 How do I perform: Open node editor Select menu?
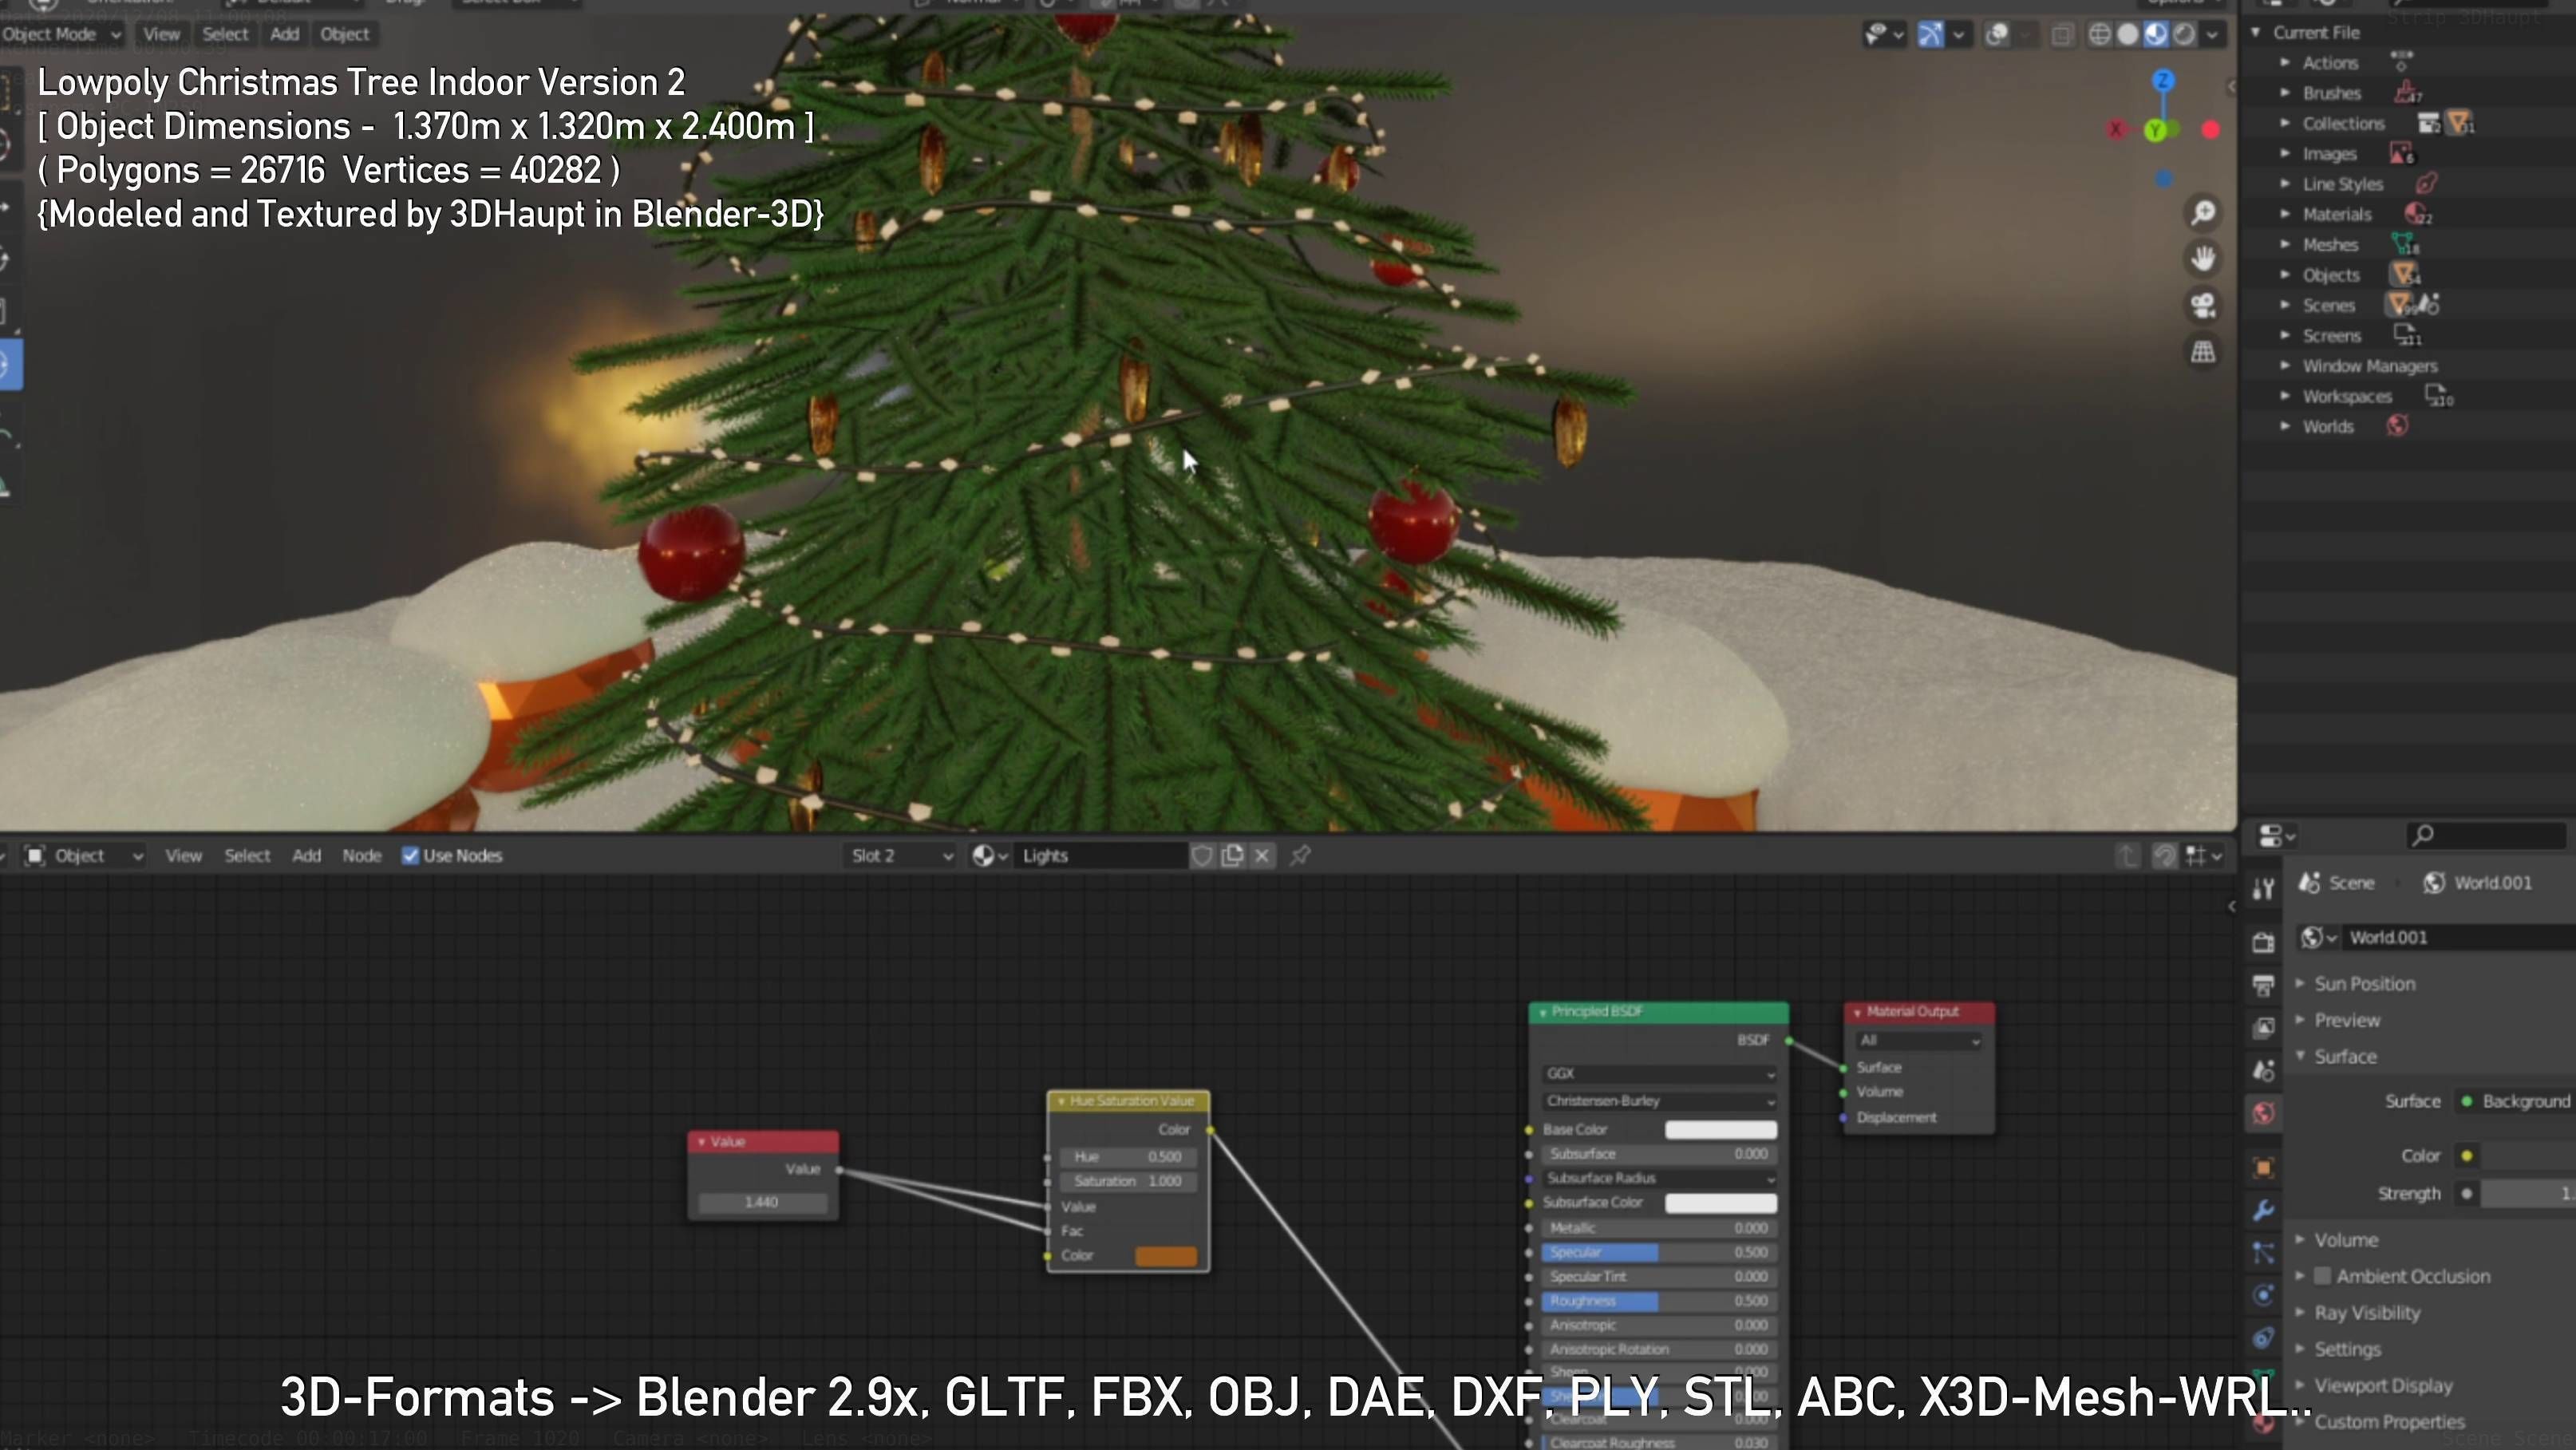point(247,856)
